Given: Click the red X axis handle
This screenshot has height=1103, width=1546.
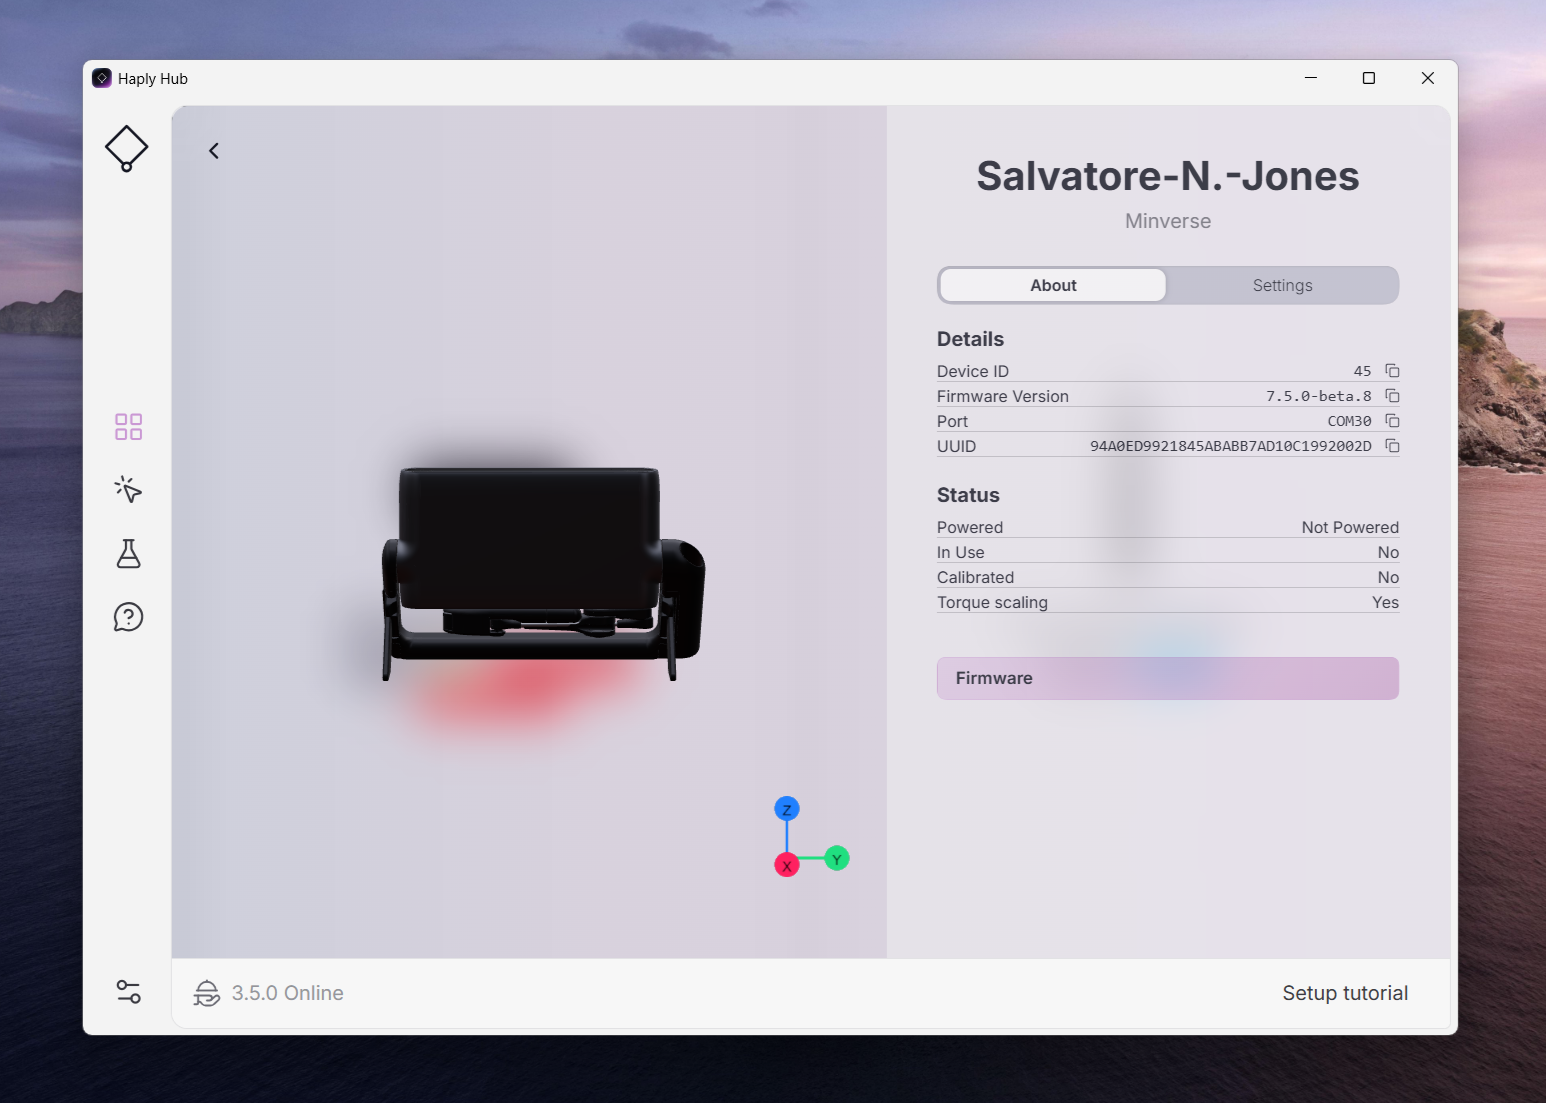Looking at the screenshot, I should [x=787, y=865].
